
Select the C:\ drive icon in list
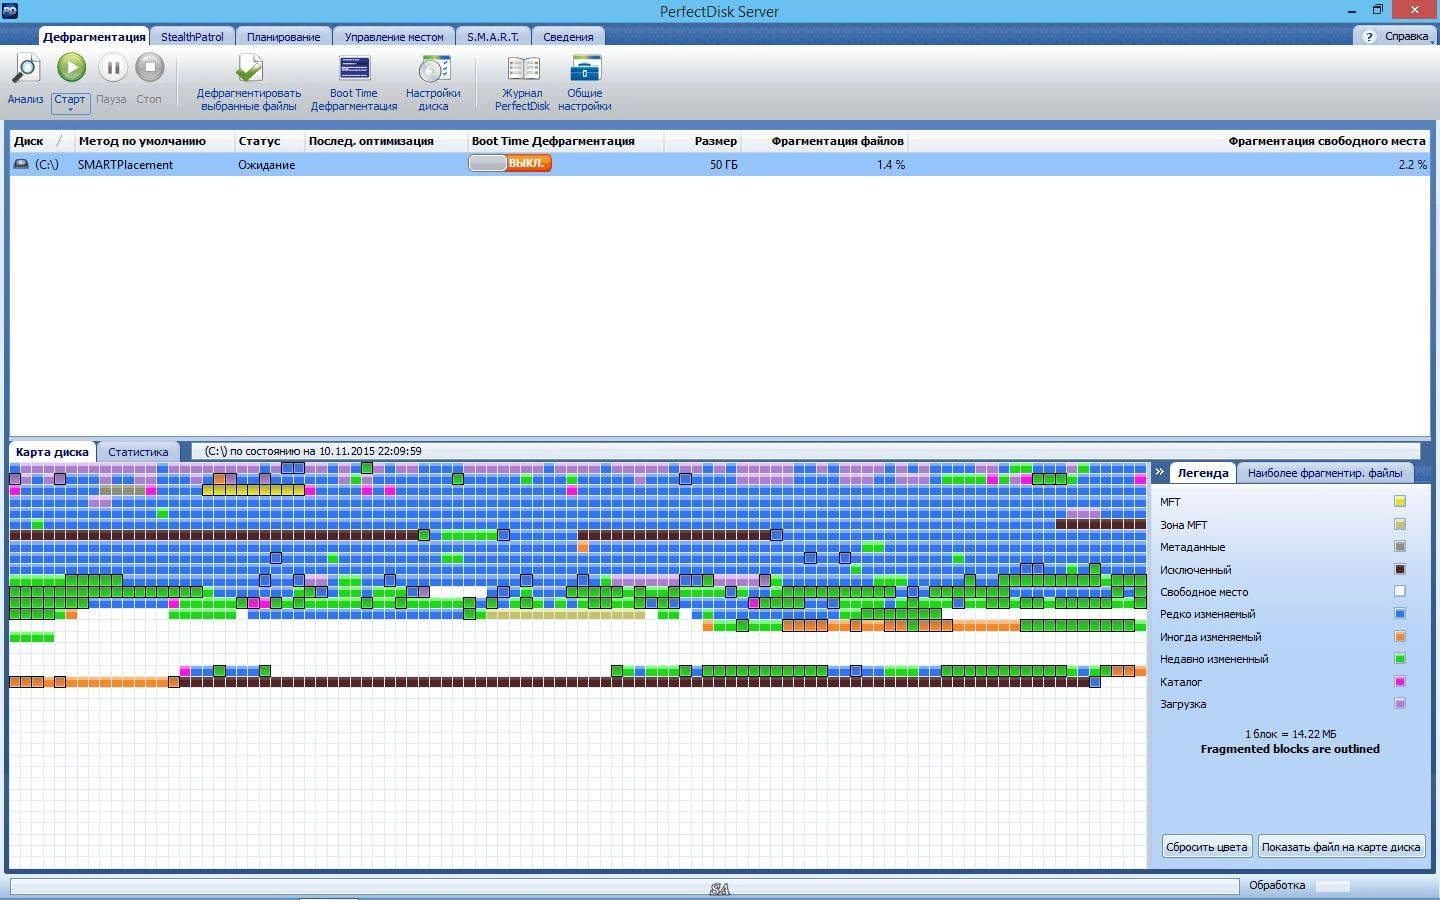pyautogui.click(x=21, y=164)
